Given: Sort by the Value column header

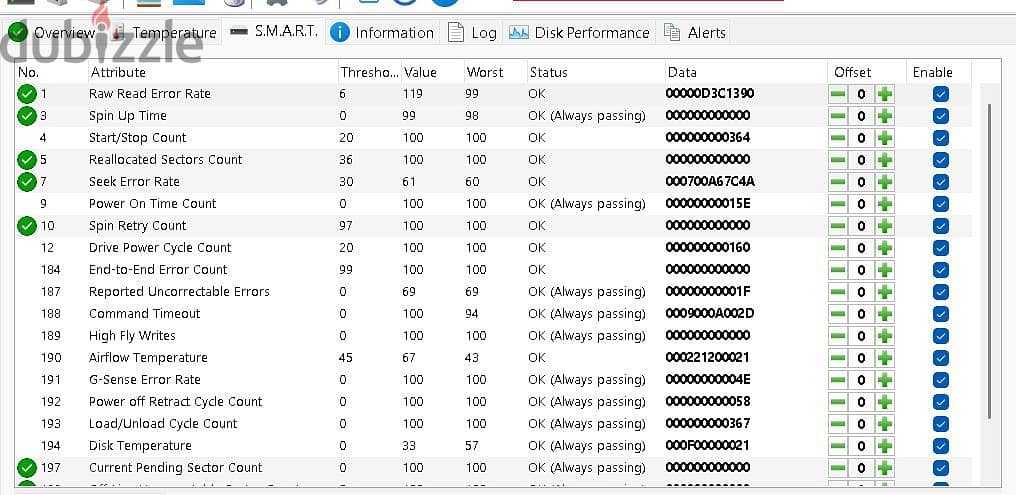Looking at the screenshot, I should tap(432, 73).
